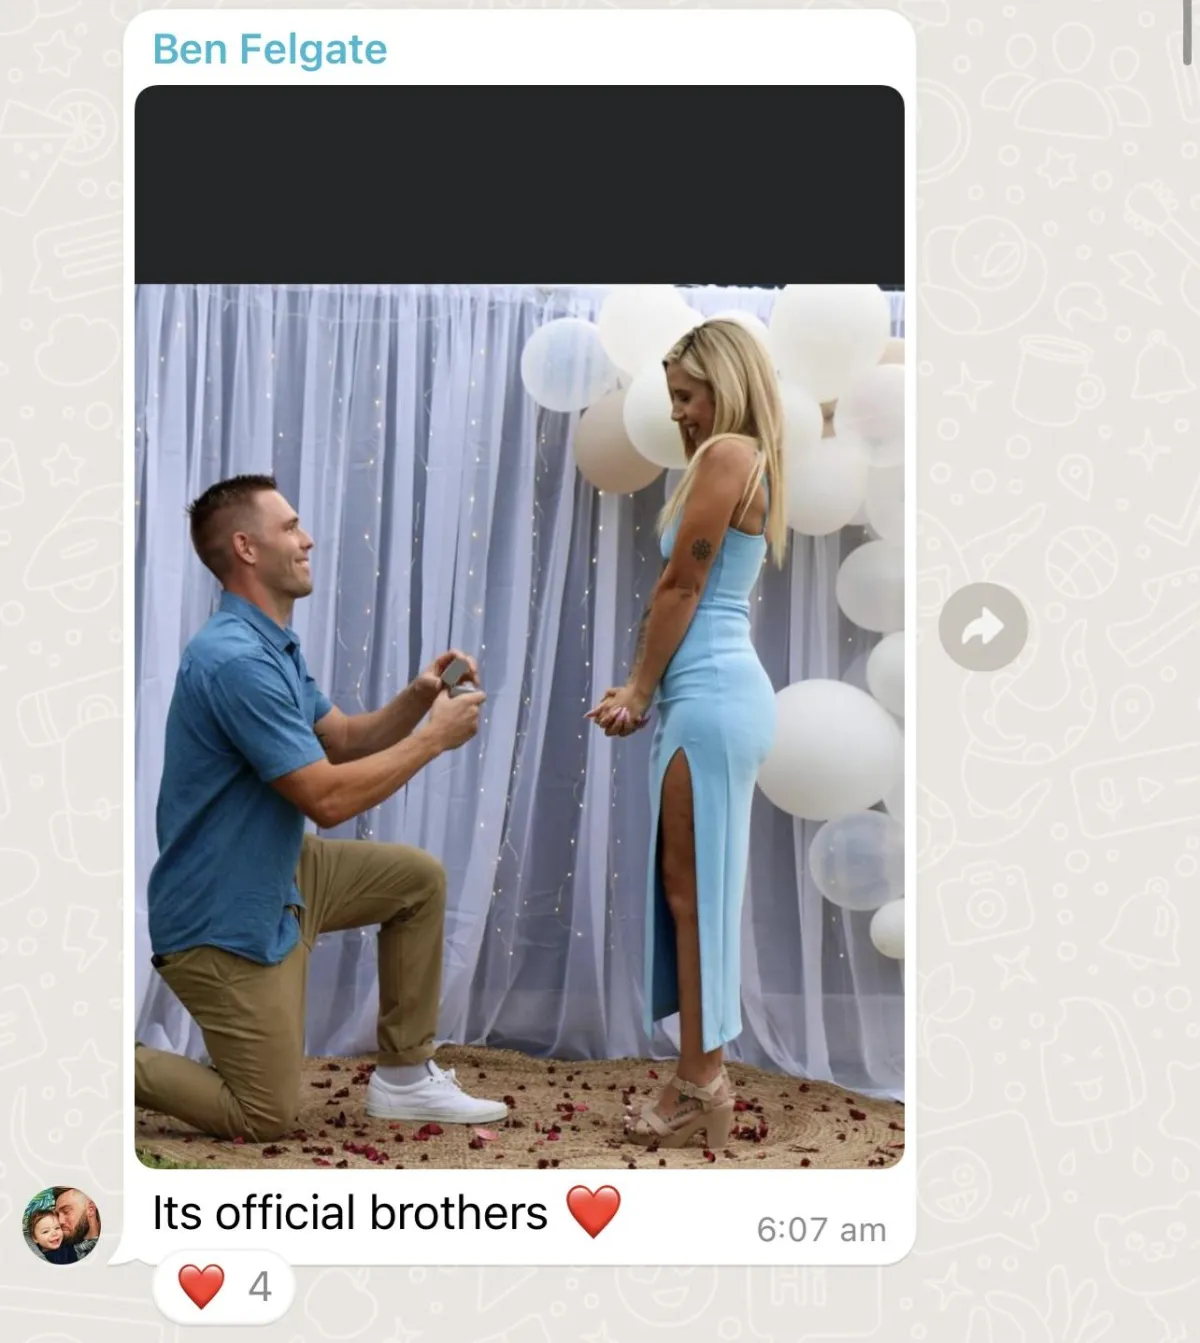Open Ben Felgate's contact name
1200x1343 pixels.
[x=269, y=49]
